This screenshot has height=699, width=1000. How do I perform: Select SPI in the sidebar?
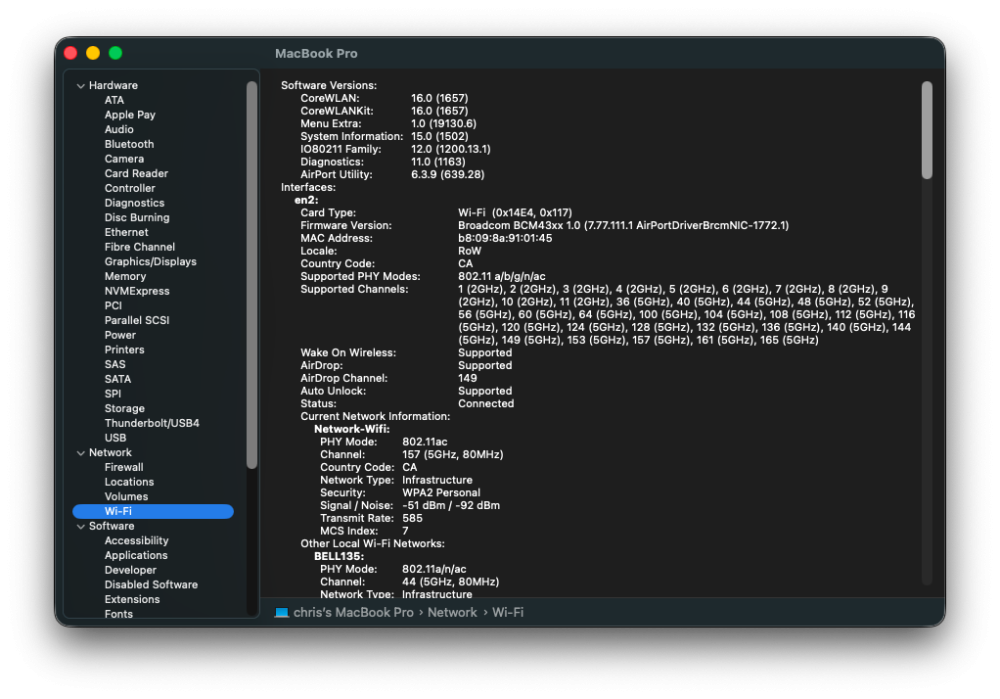(112, 394)
